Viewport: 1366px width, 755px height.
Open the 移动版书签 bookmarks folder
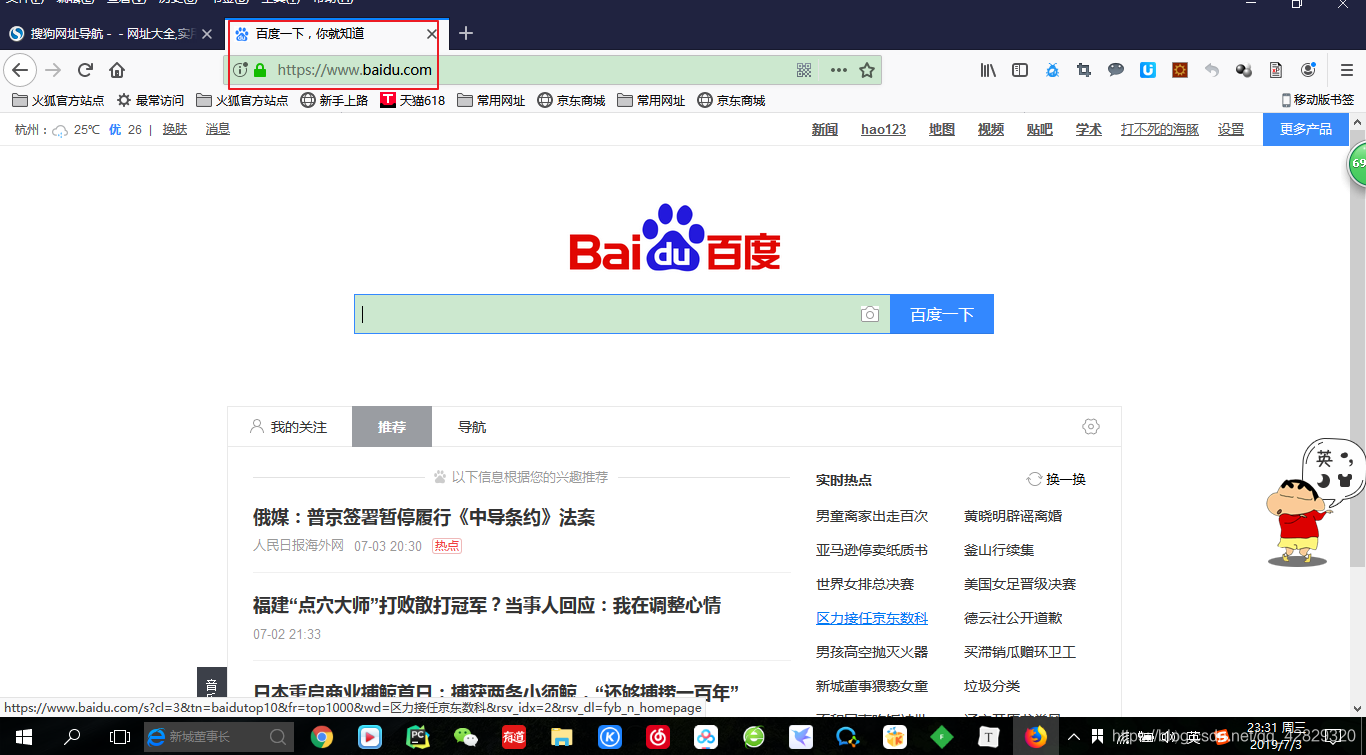click(1318, 100)
